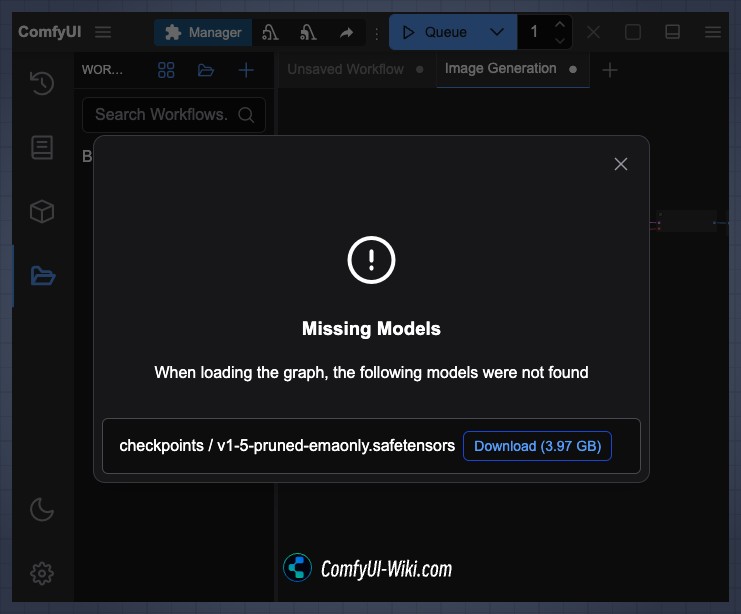This screenshot has height=614, width=741.
Task: Open the top-right hamburger menu
Action: click(x=713, y=32)
